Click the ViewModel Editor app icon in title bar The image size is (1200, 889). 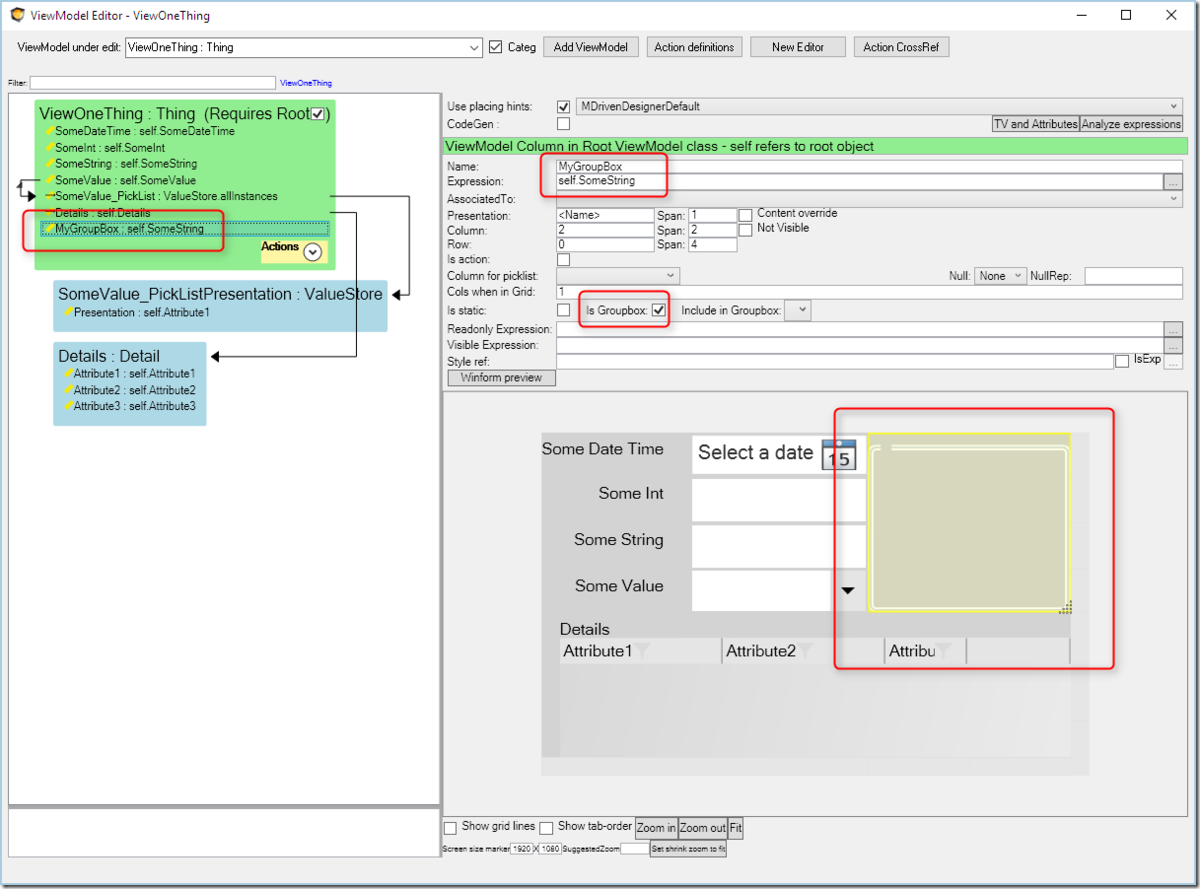pos(18,15)
